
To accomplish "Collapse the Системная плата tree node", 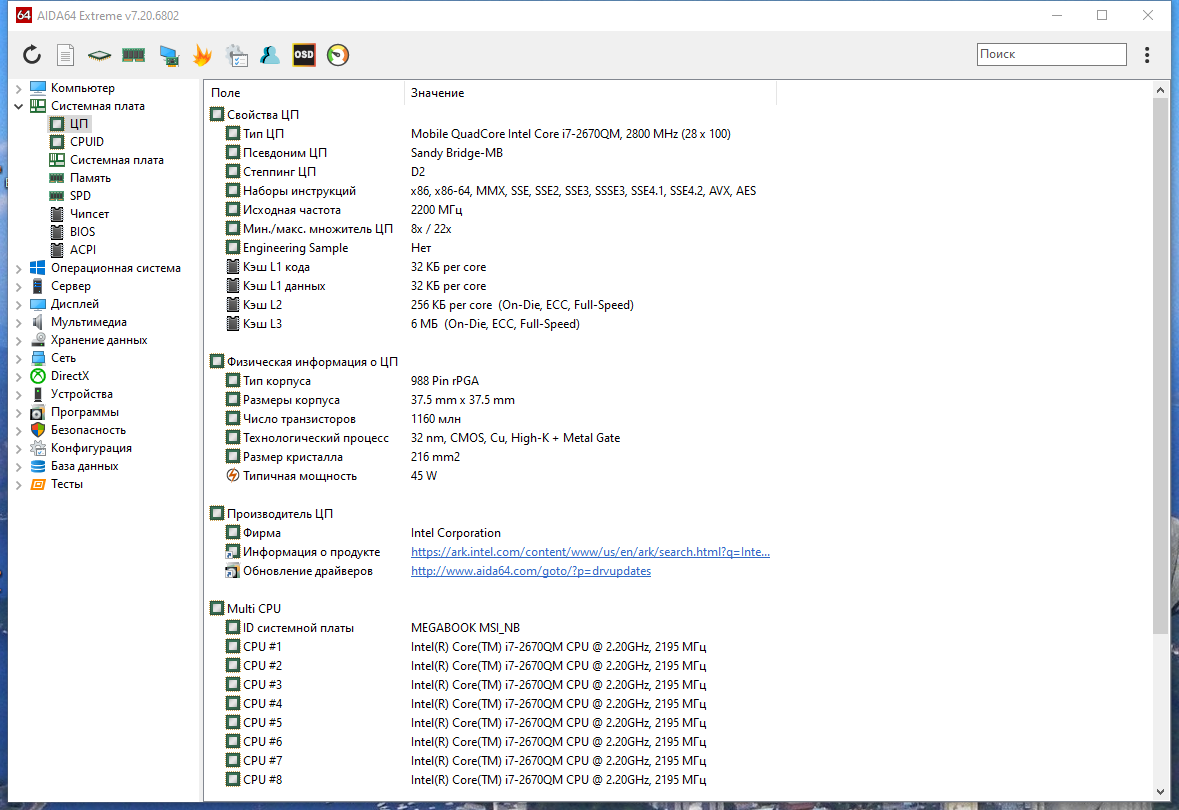I will [x=18, y=106].
